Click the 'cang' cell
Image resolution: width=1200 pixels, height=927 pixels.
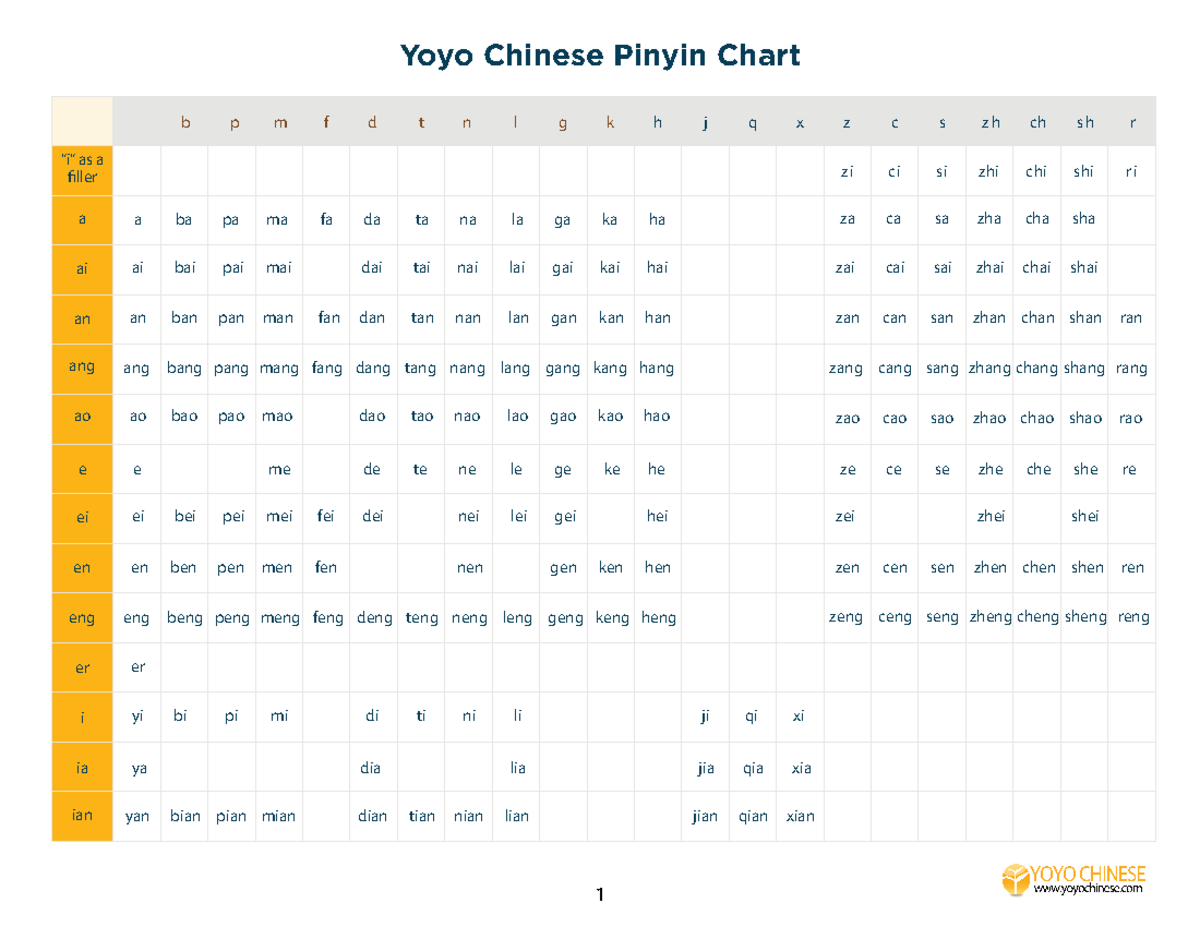pos(895,368)
